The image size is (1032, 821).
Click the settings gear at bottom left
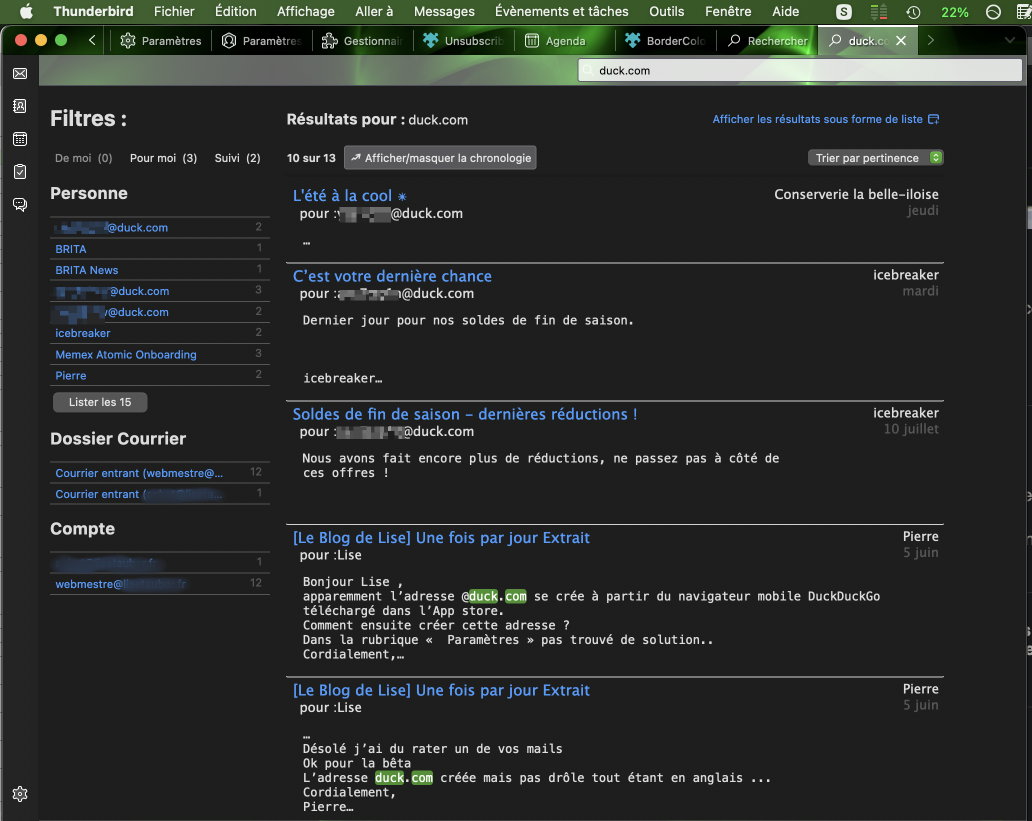[19, 794]
